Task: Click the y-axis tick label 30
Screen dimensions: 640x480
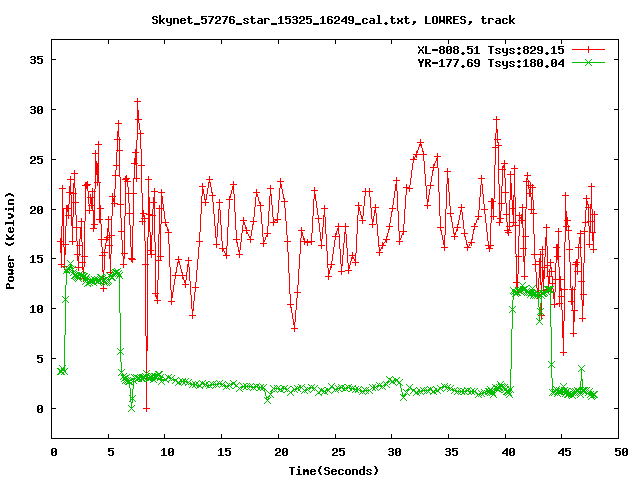Action: pos(36,110)
